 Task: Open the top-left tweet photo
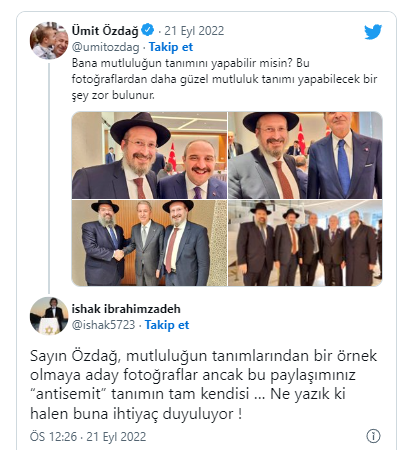pos(149,155)
